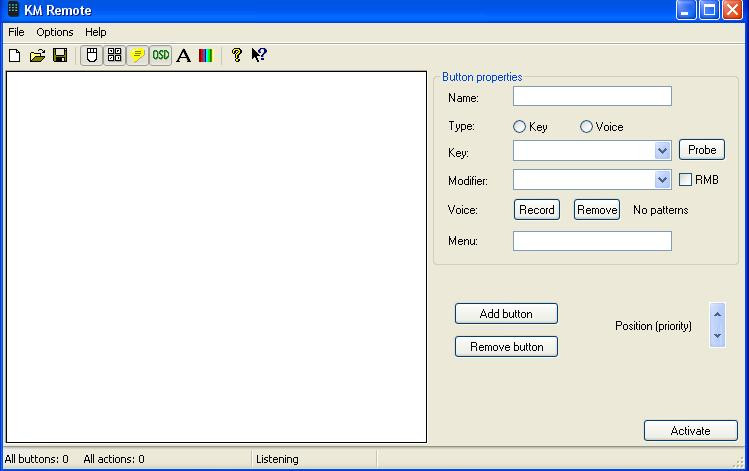Image resolution: width=749 pixels, height=471 pixels.
Task: Enable the RMB checkbox
Action: (x=685, y=180)
